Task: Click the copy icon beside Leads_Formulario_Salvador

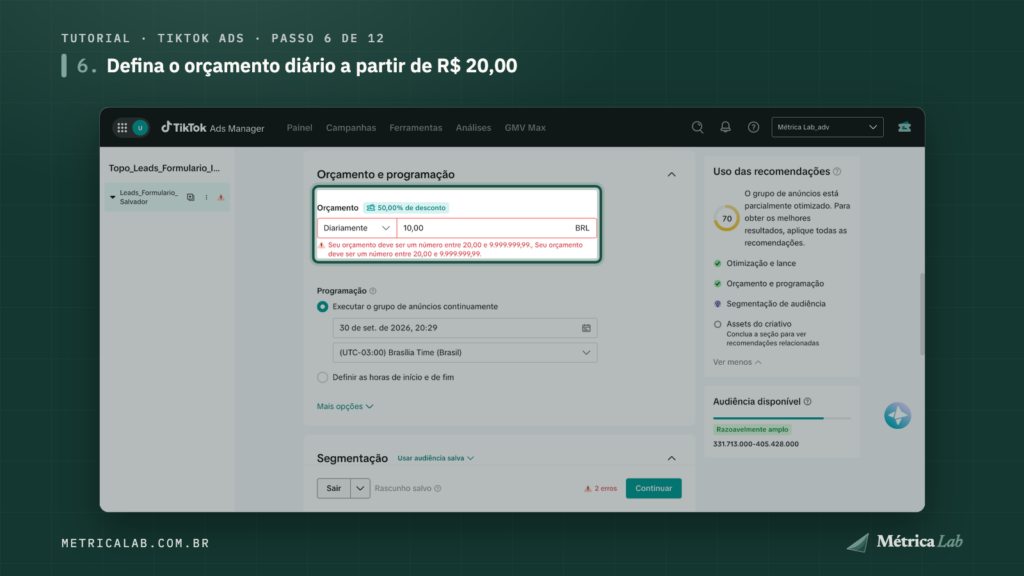Action: [191, 197]
